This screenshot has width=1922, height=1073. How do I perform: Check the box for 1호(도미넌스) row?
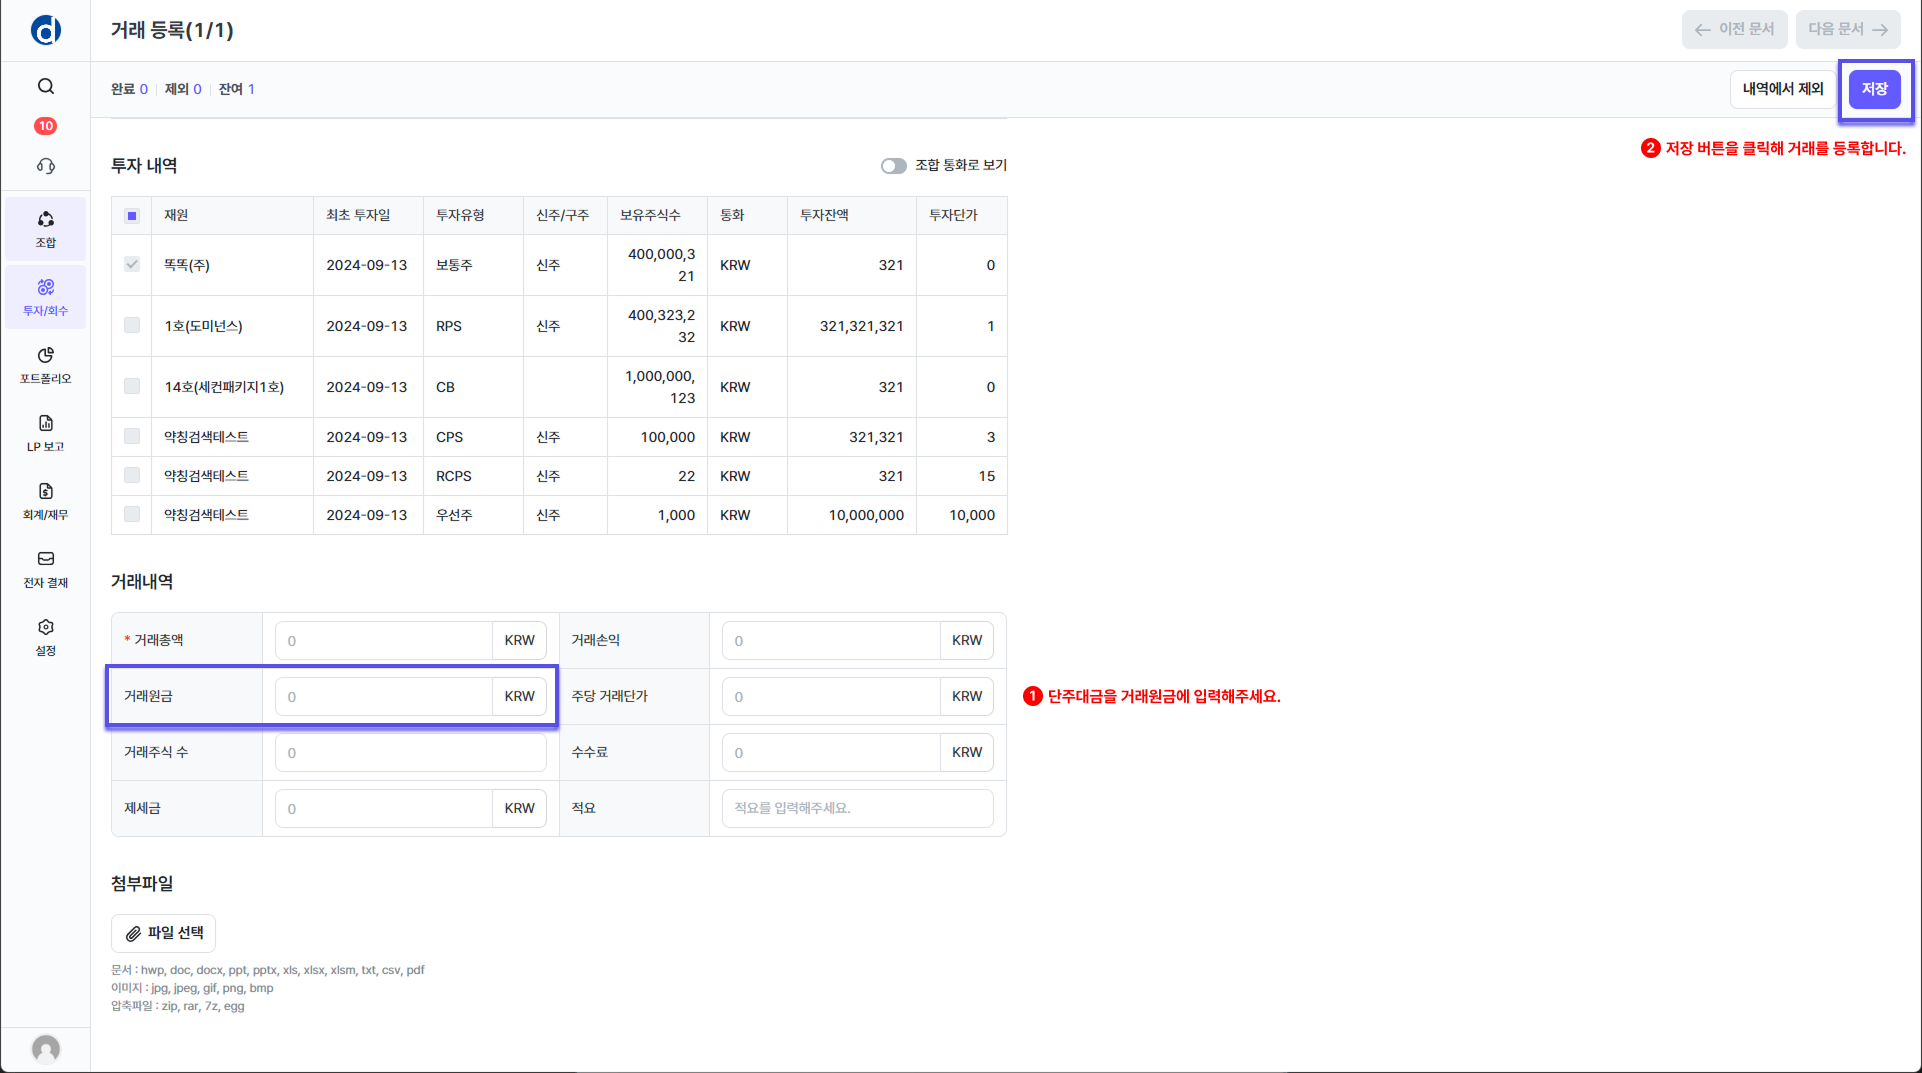(132, 325)
